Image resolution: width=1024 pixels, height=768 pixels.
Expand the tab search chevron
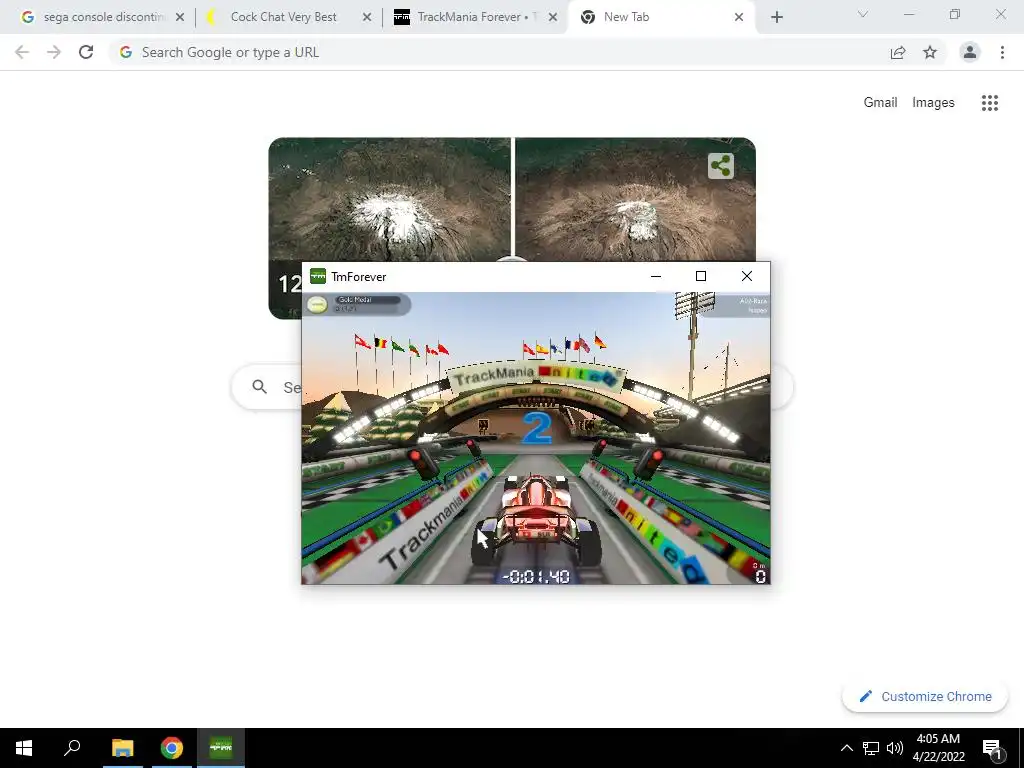863,14
